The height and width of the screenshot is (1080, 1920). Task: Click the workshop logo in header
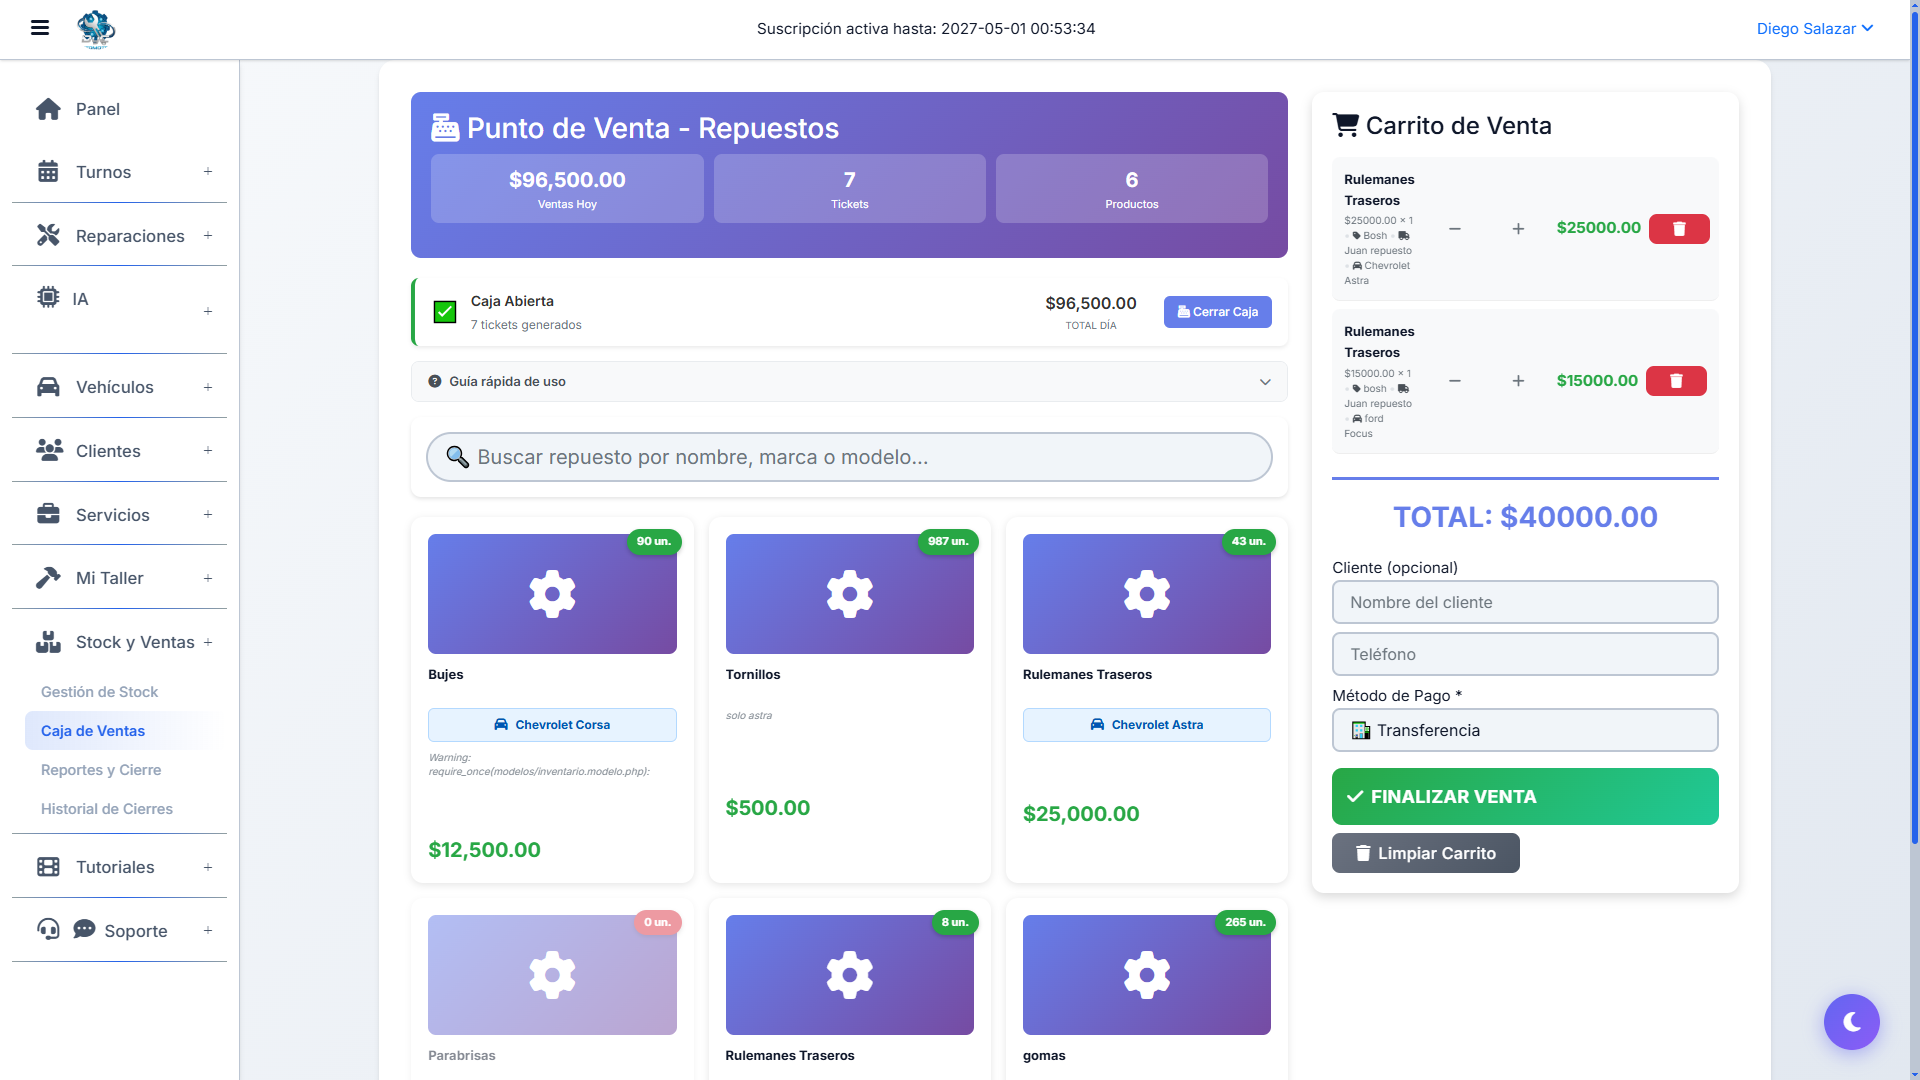(96, 29)
